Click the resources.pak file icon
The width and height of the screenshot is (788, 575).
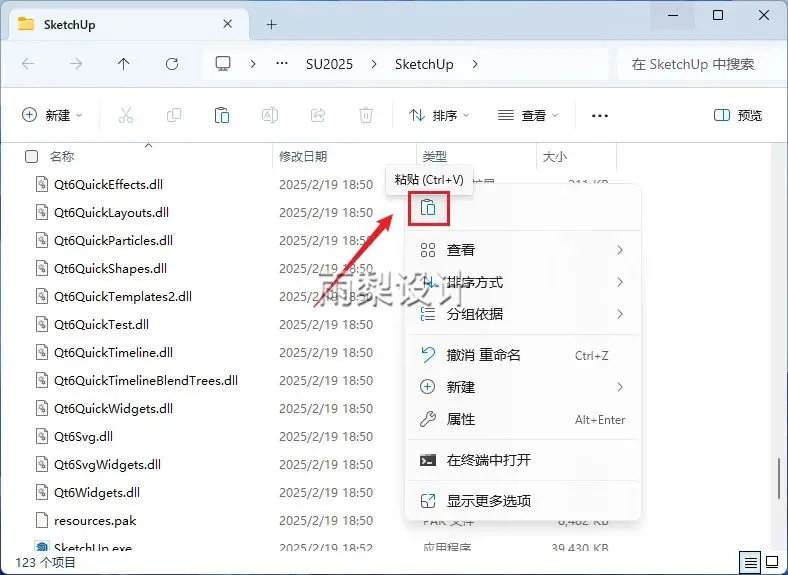point(42,520)
